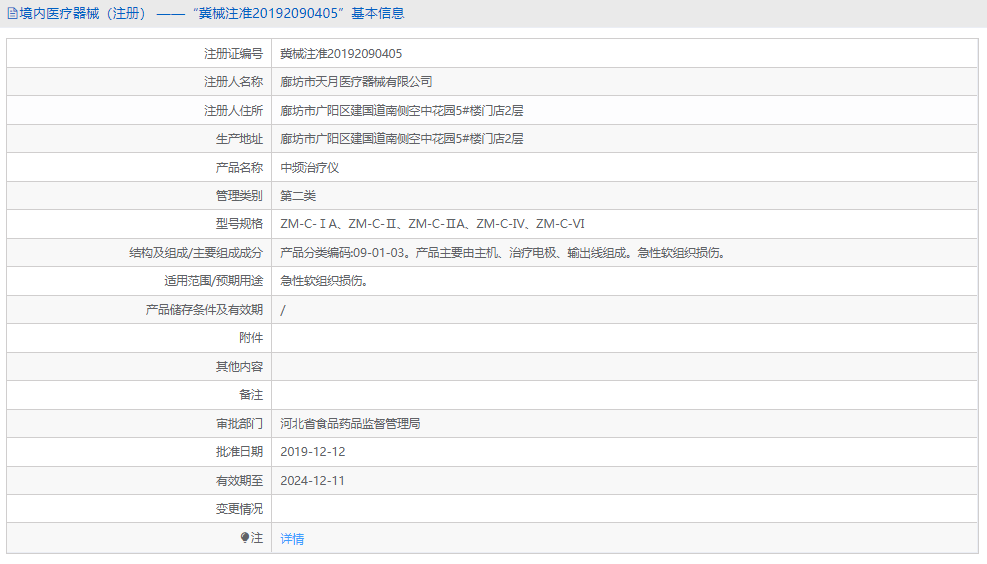Screen dimensions: 987x564
Task: Click the 变更情况 label
Action: [239, 509]
